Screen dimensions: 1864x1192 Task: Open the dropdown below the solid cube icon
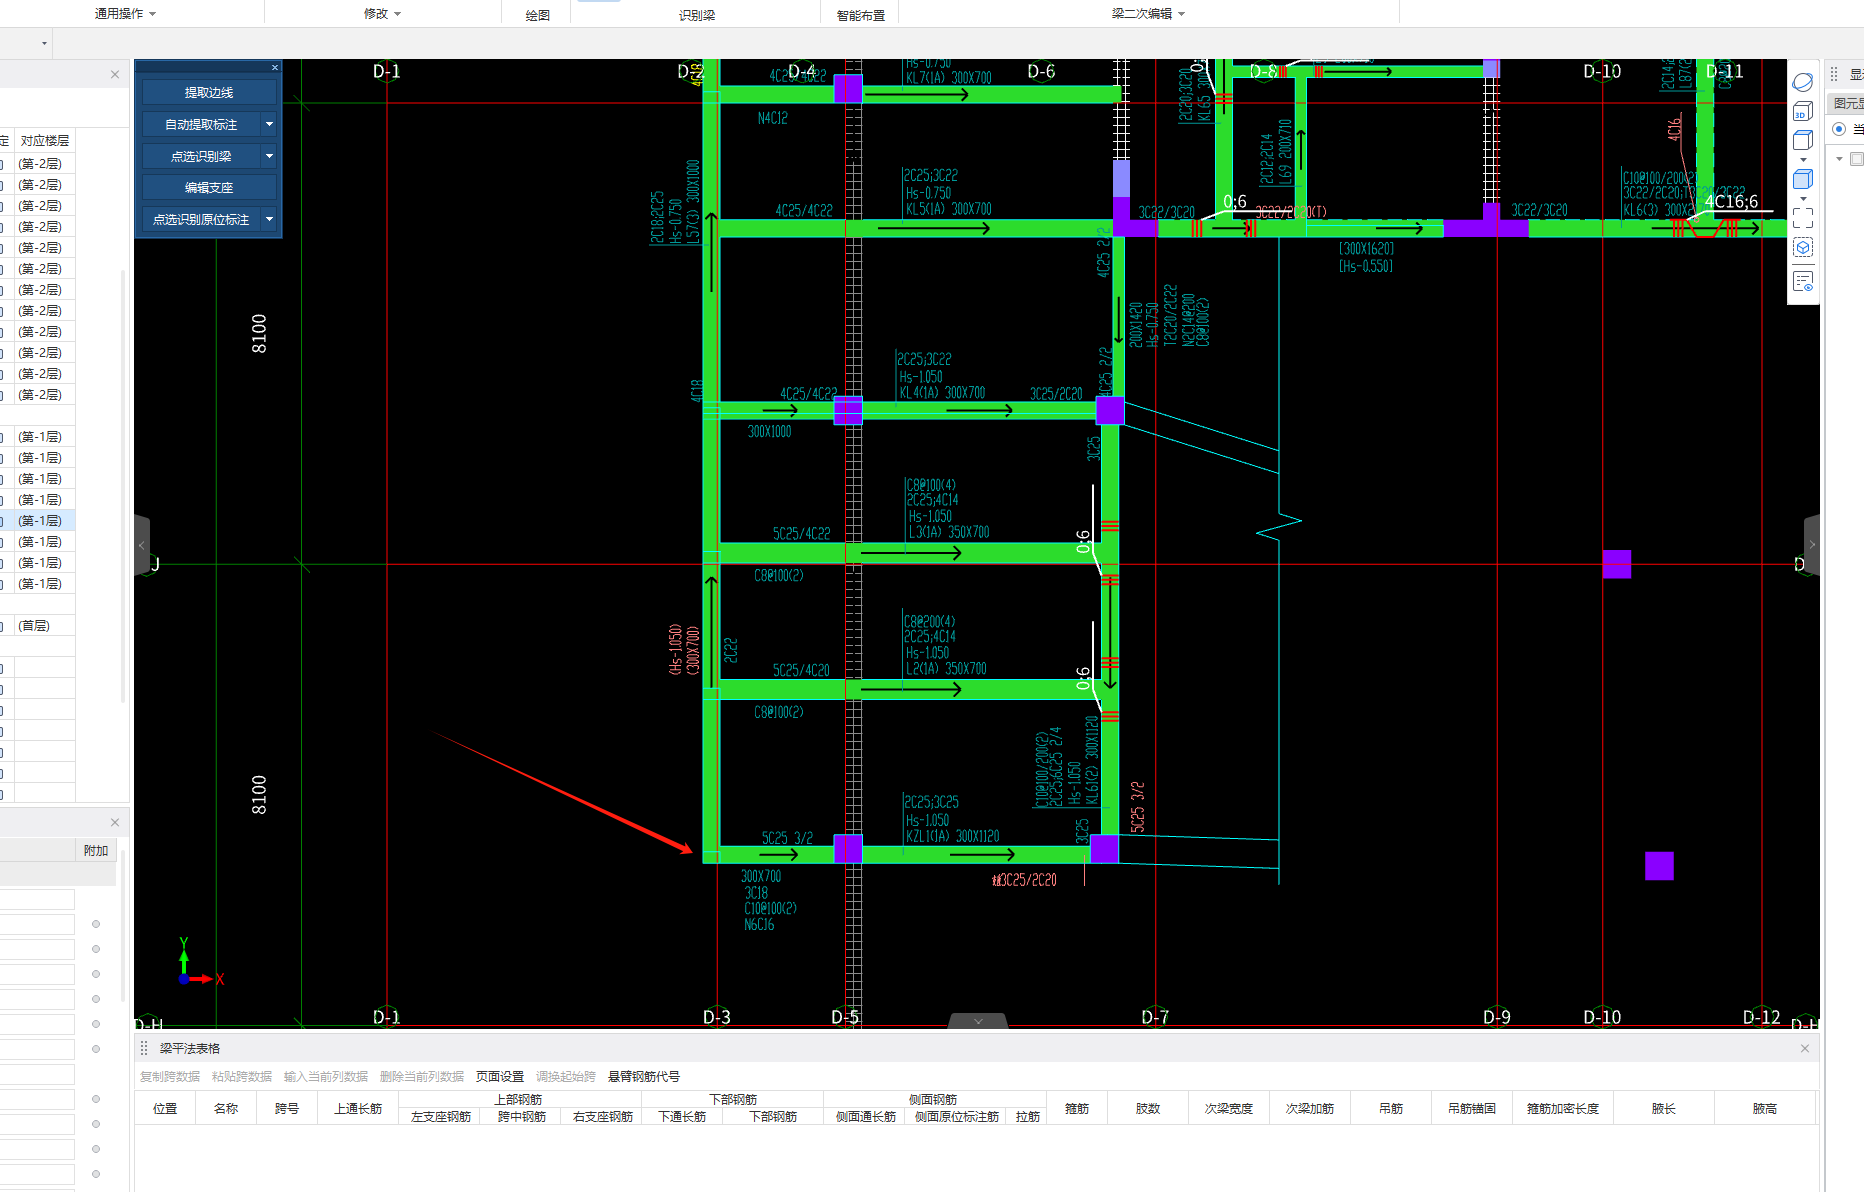pos(1803,199)
